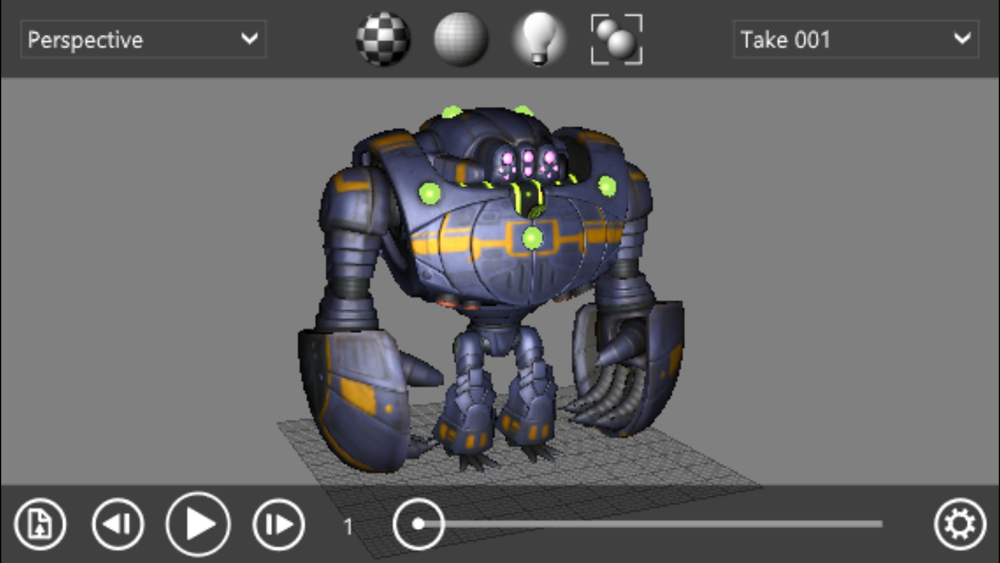The image size is (1000, 563).
Task: Step forward one frame
Action: 279,524
